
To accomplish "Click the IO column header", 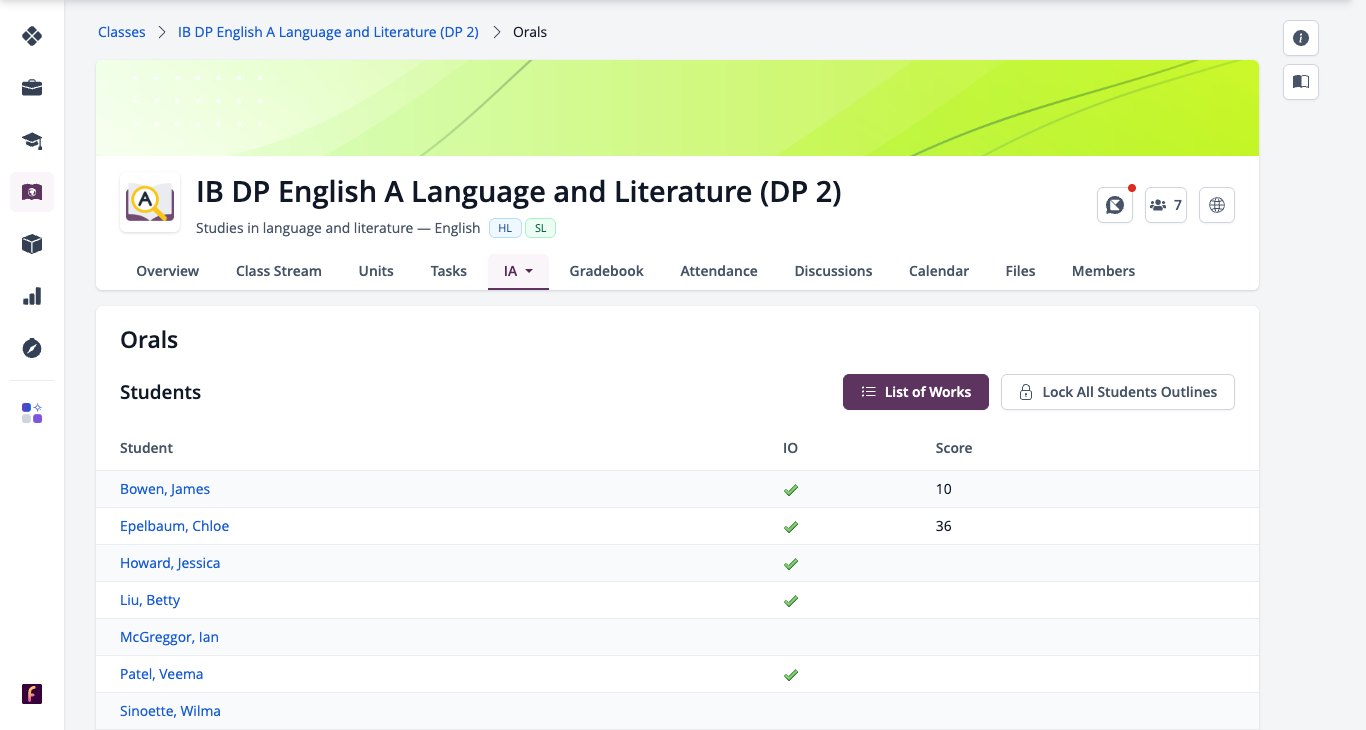I will click(x=790, y=448).
